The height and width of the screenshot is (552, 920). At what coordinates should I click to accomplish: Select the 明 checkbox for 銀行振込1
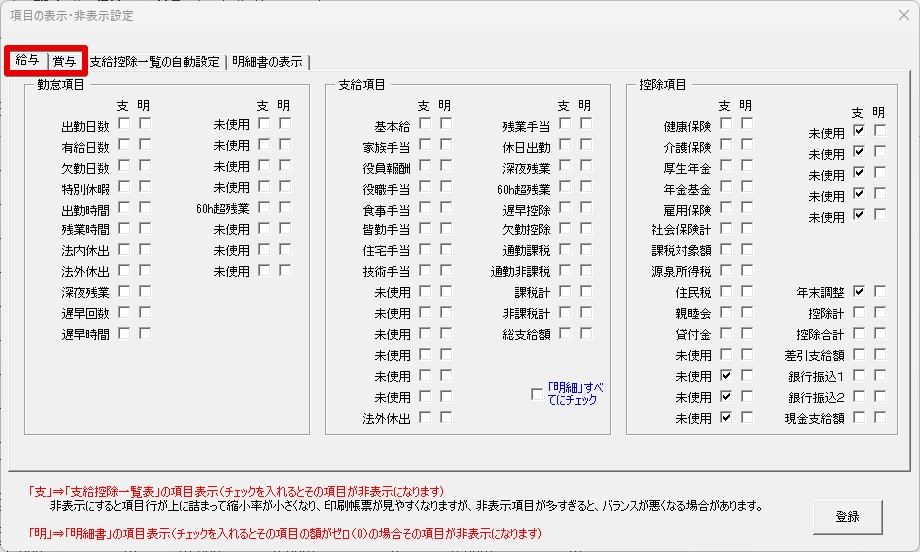[x=879, y=375]
